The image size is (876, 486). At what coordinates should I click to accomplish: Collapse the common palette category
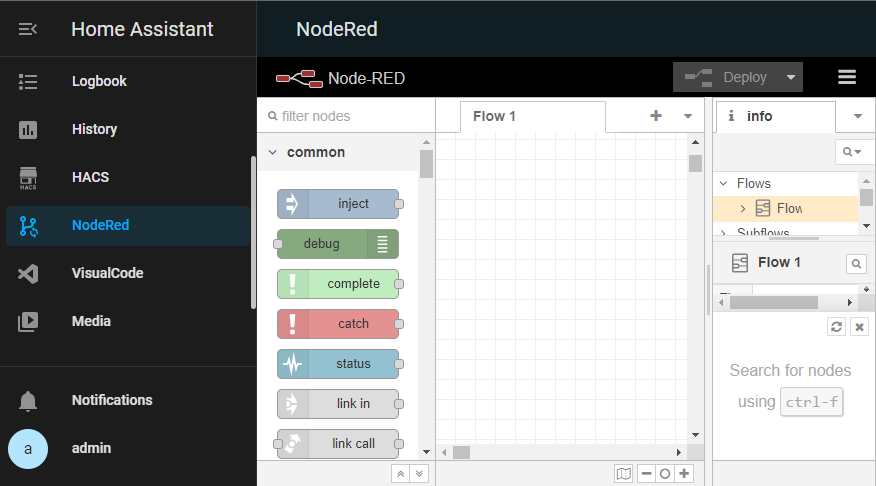coord(273,152)
